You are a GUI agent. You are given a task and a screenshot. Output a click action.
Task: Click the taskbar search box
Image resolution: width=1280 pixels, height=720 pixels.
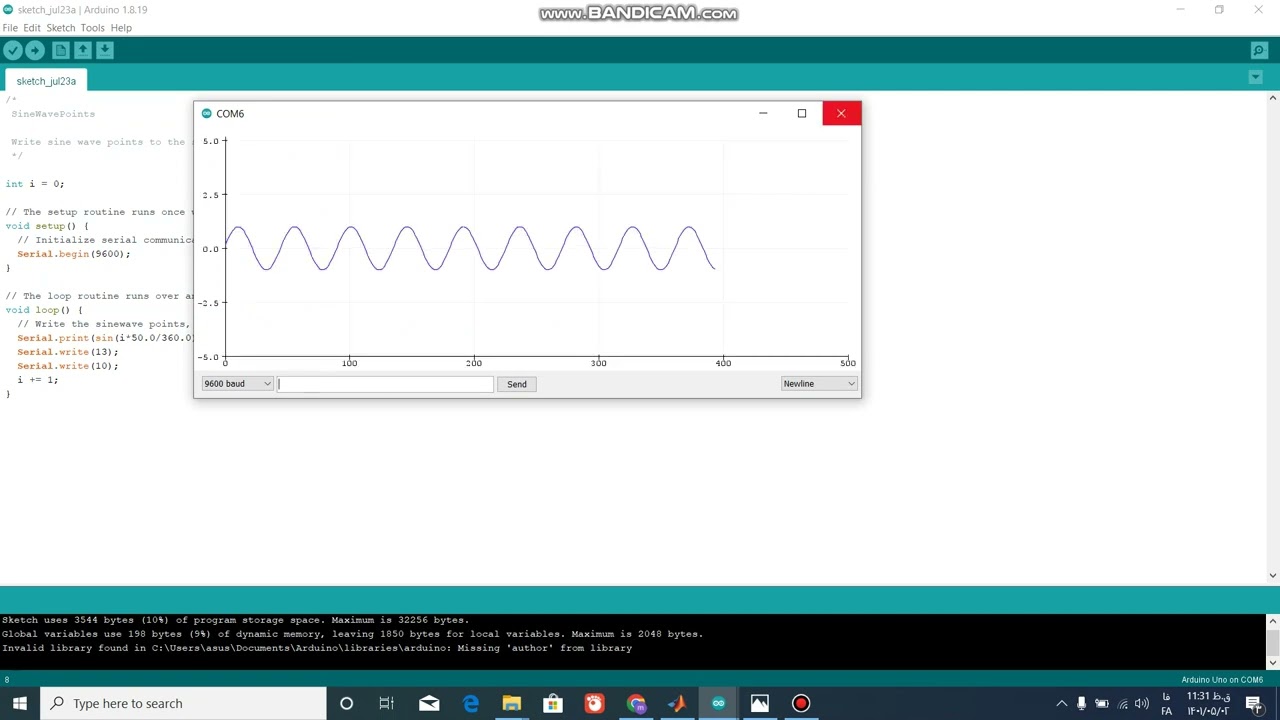(x=184, y=704)
